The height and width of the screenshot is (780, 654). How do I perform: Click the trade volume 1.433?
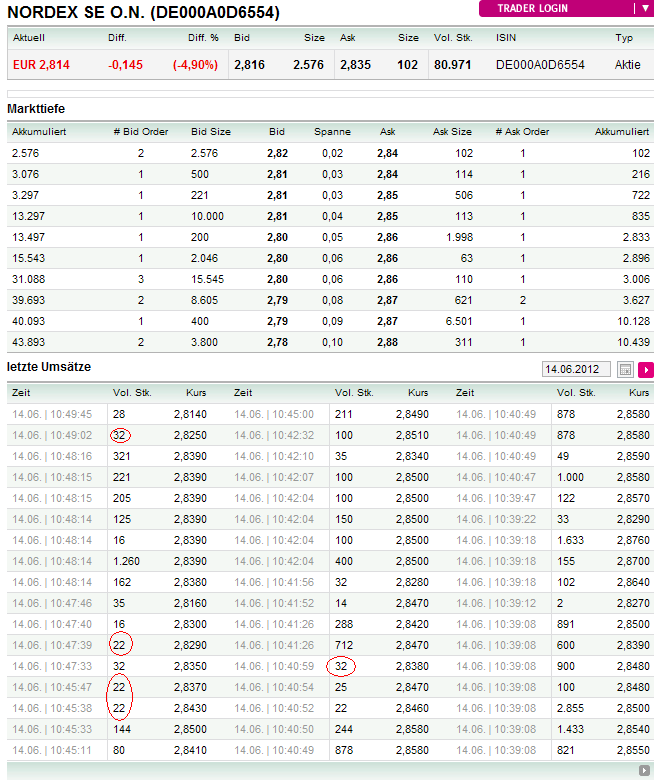coord(570,729)
